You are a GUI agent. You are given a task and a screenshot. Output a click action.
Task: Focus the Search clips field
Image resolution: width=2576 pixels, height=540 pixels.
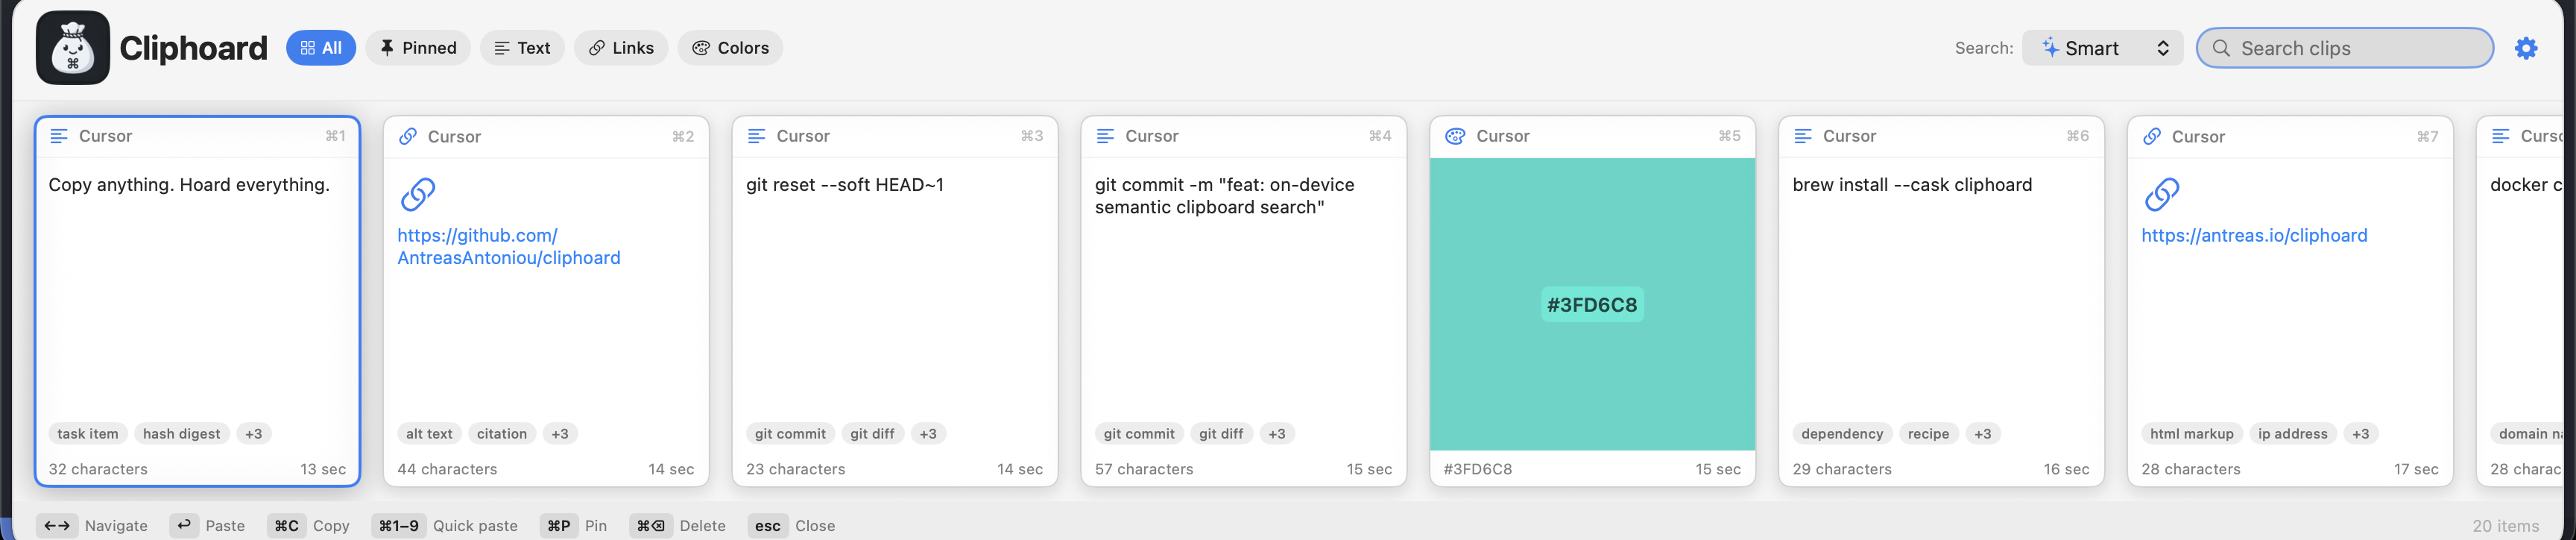click(x=2344, y=48)
